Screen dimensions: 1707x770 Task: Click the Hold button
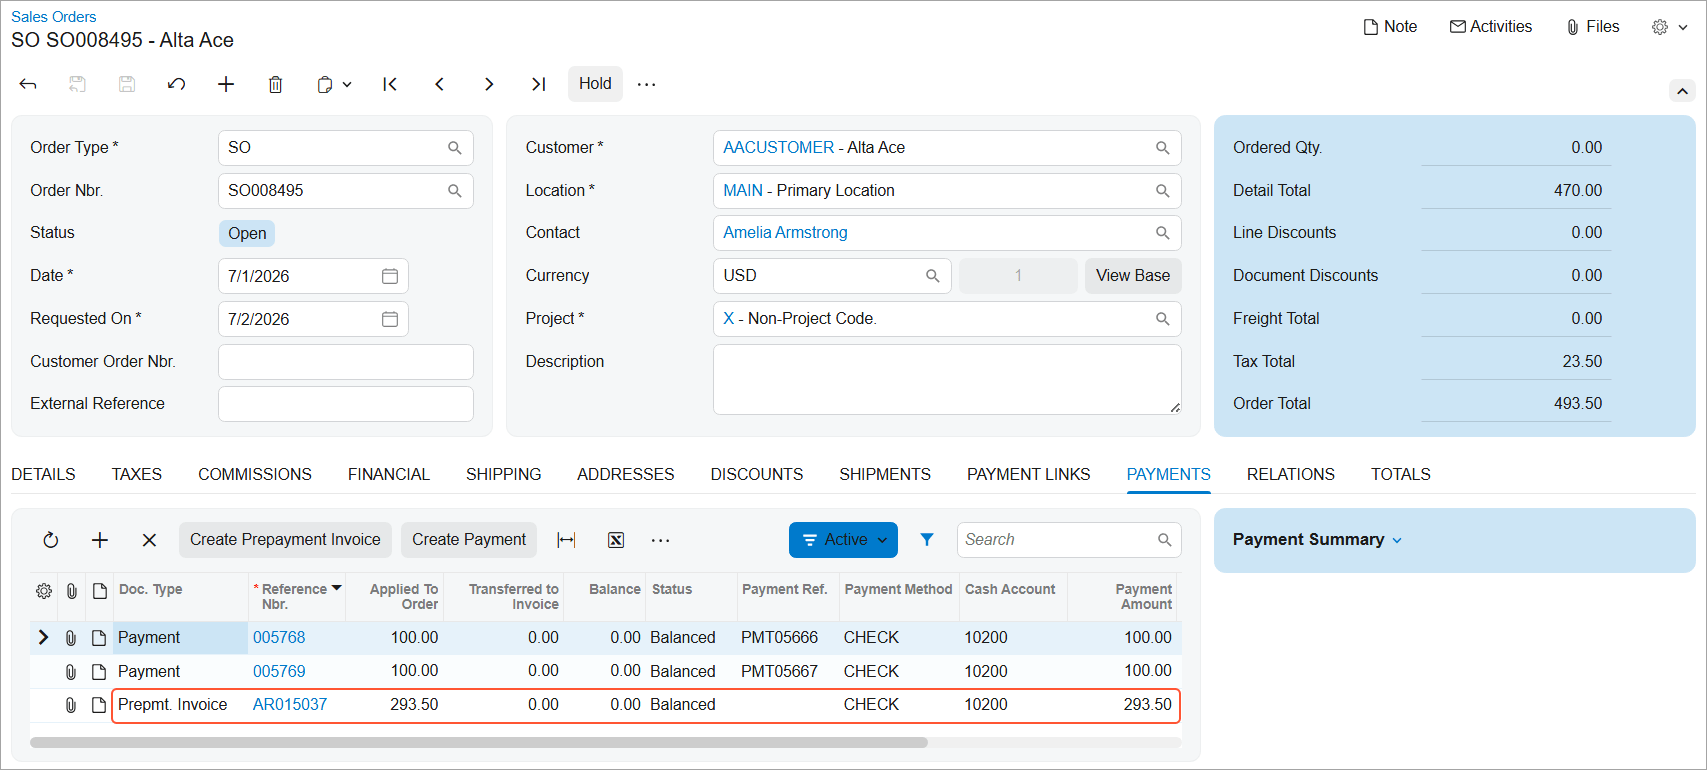595,84
